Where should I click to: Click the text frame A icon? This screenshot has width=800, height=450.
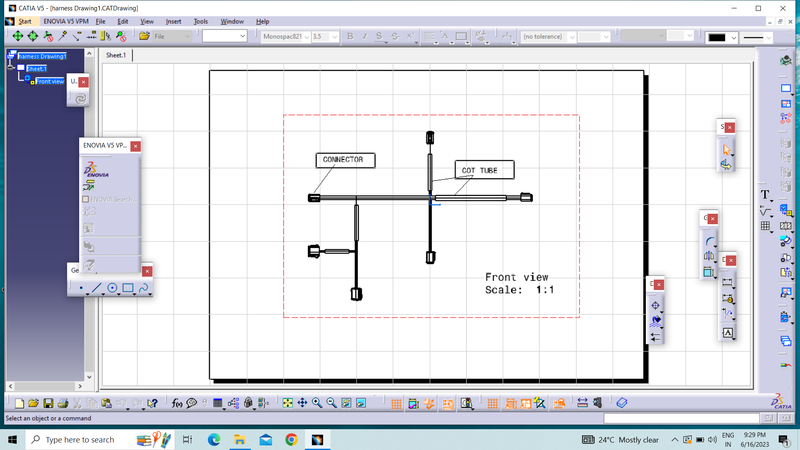(728, 333)
